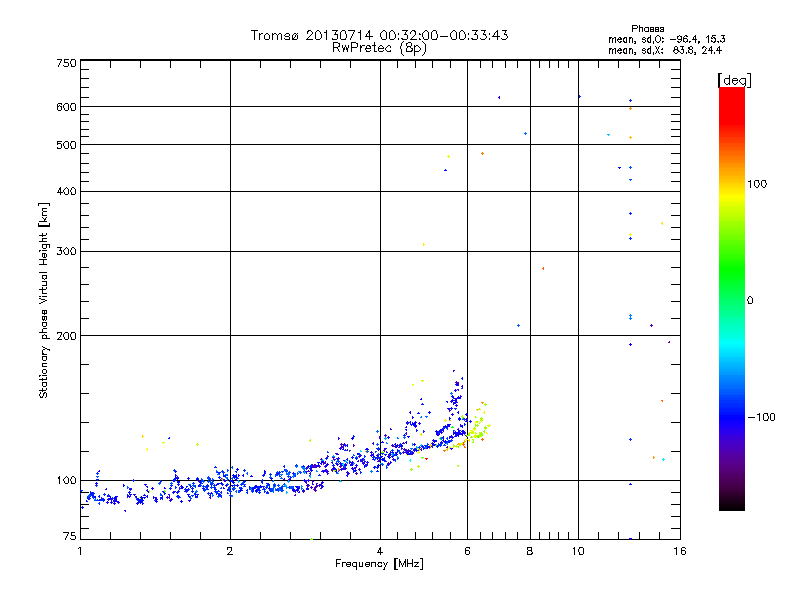Click y-axis tick label "100"
Screen dimensions: 800x600
point(66,481)
